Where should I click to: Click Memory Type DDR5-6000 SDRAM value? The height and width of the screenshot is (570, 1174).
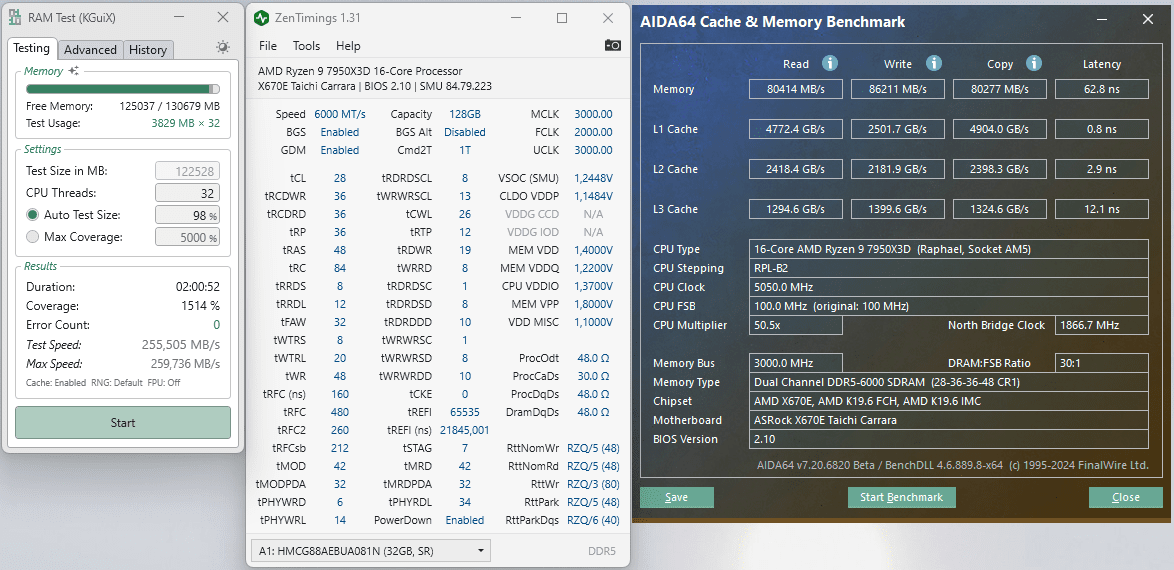[949, 382]
